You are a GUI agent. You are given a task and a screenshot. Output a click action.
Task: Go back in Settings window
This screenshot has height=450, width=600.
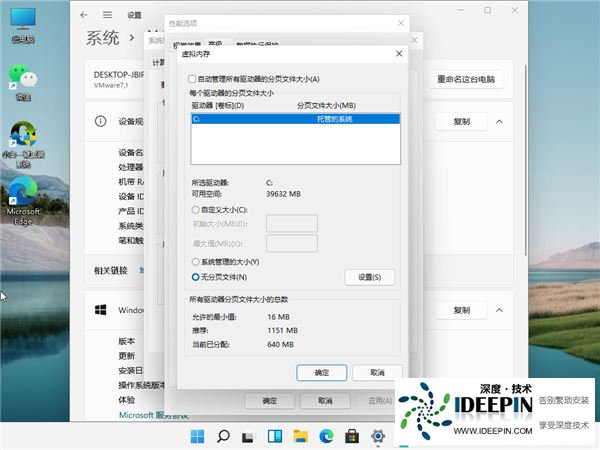[84, 15]
